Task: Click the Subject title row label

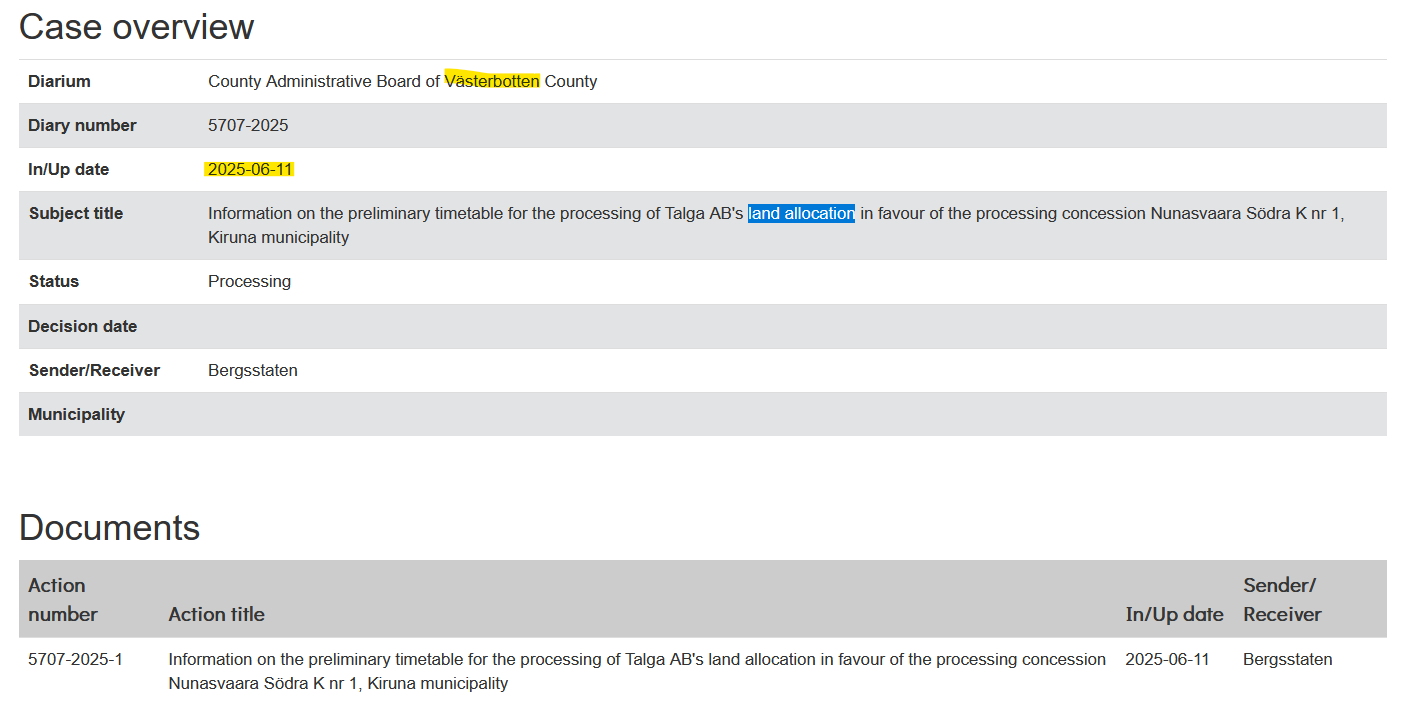Action: (76, 213)
